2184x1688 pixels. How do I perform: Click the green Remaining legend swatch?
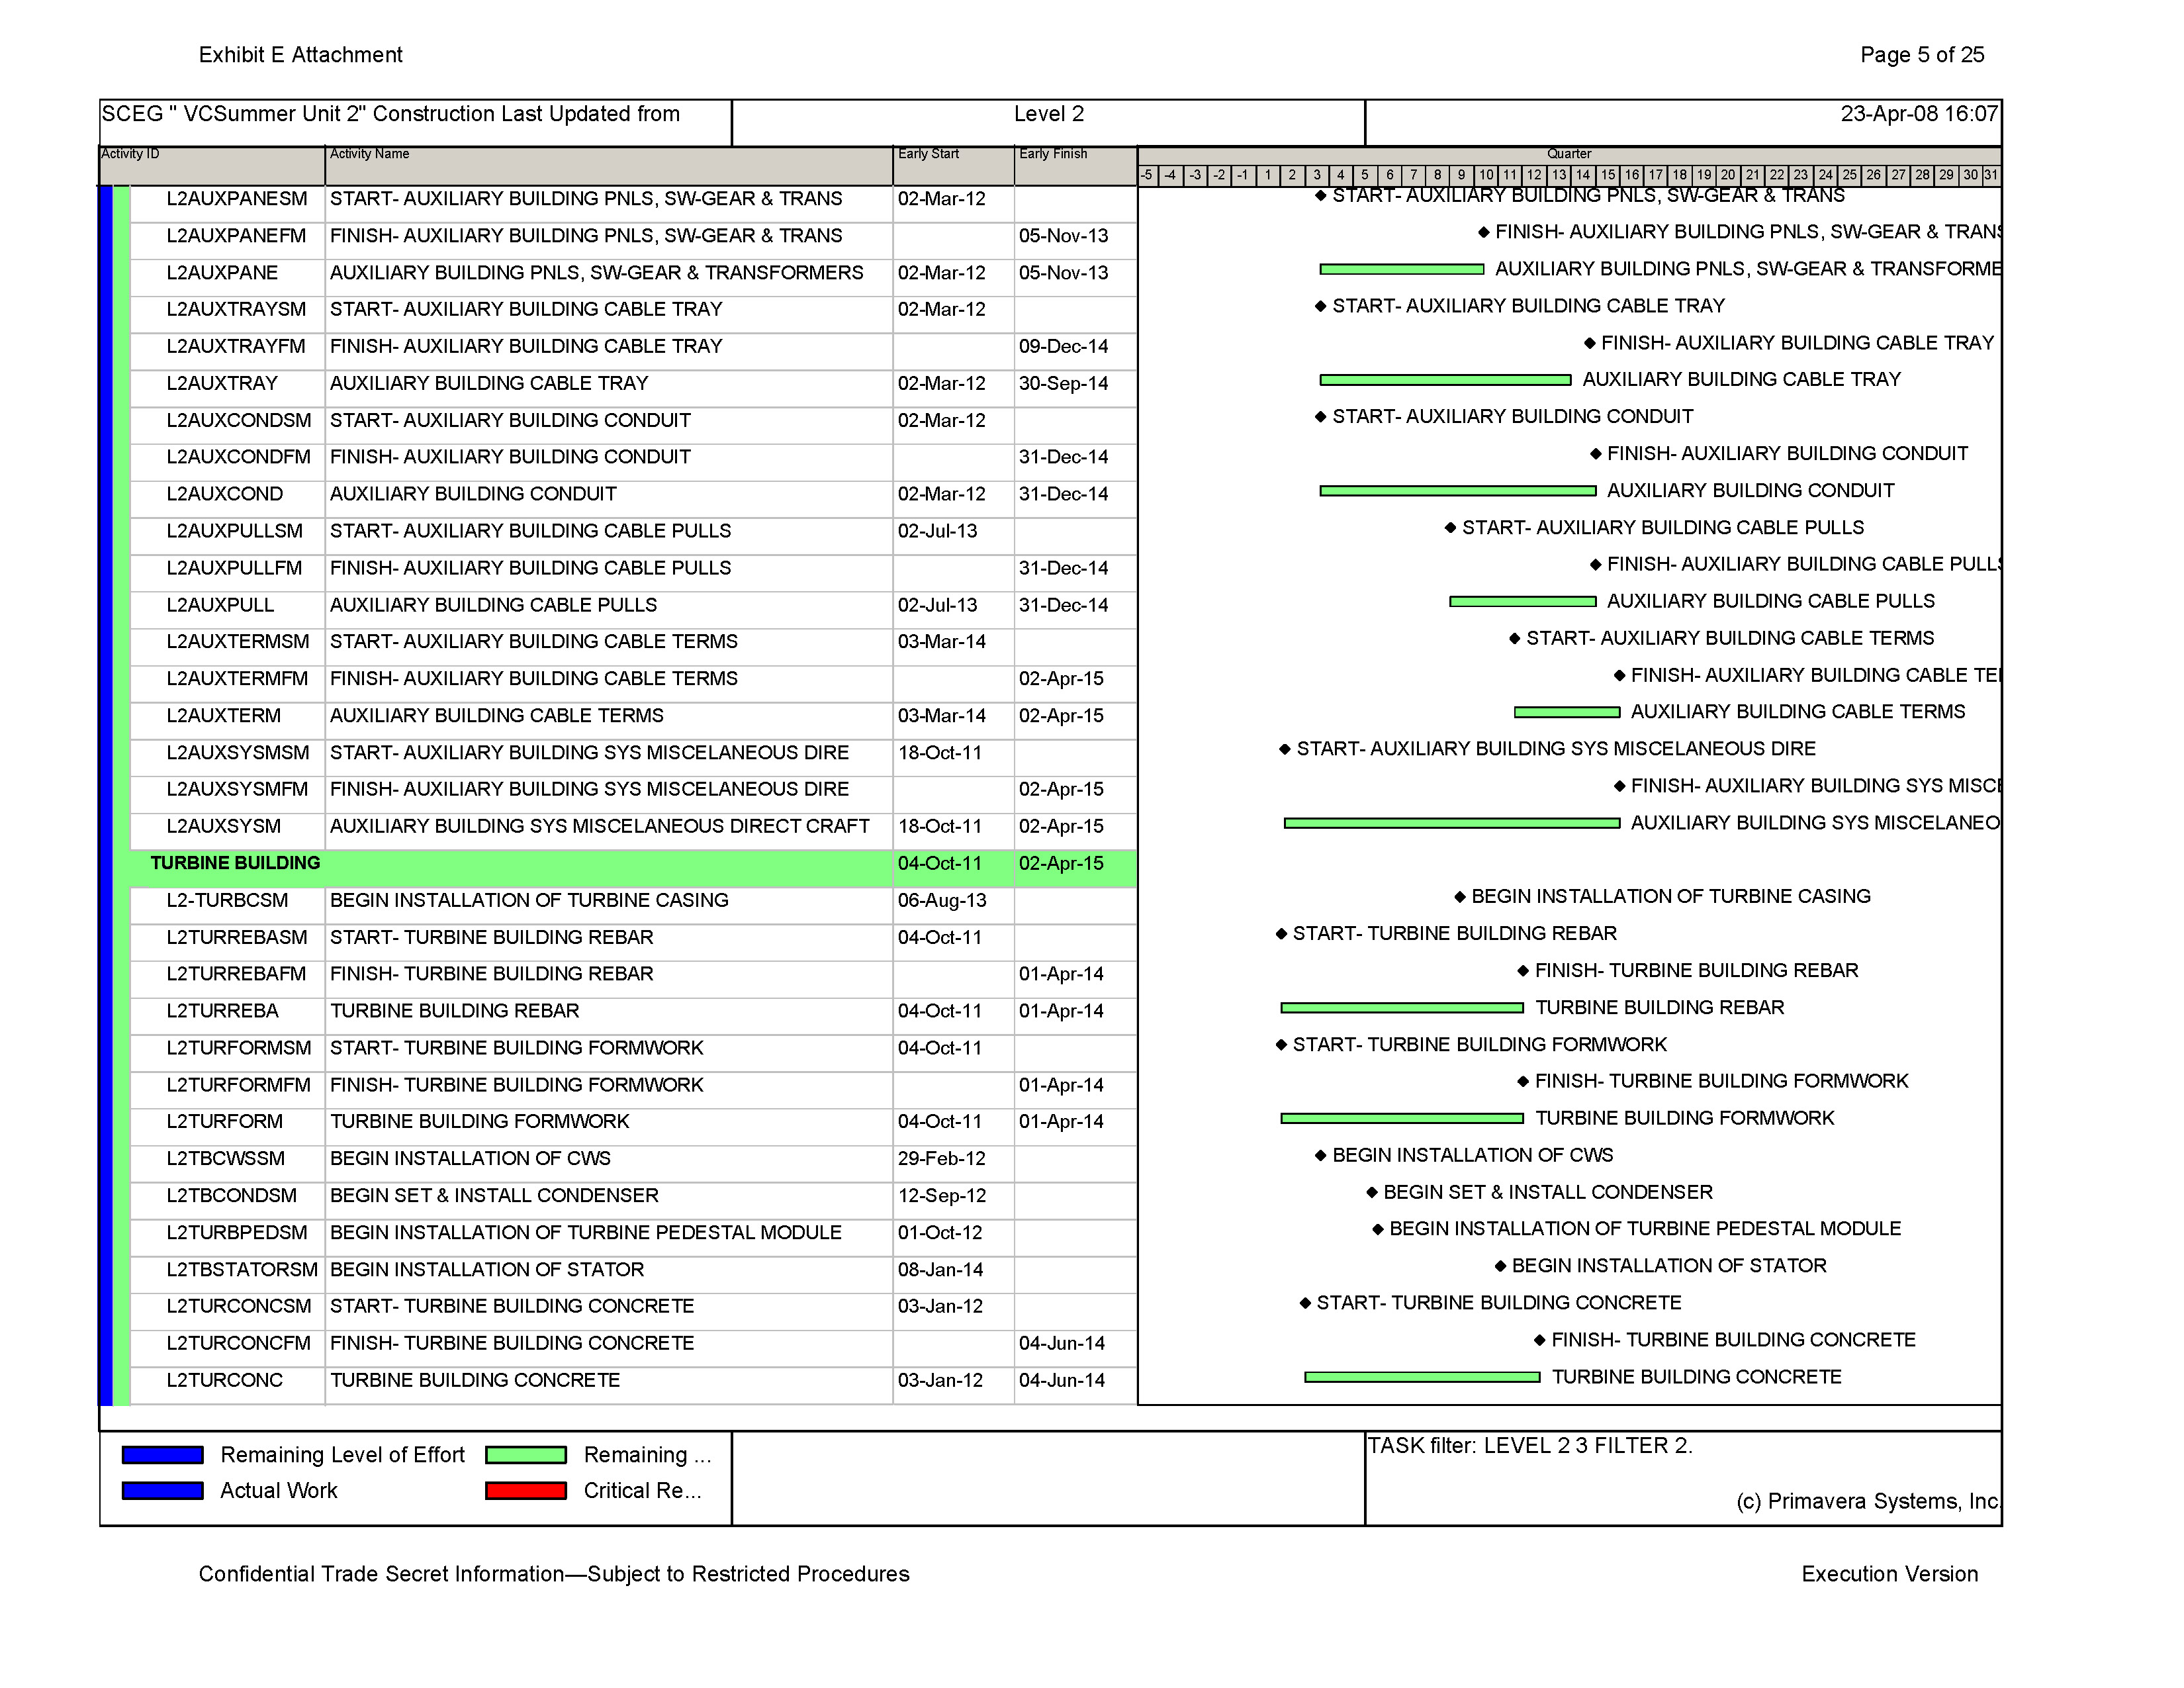tap(526, 1455)
